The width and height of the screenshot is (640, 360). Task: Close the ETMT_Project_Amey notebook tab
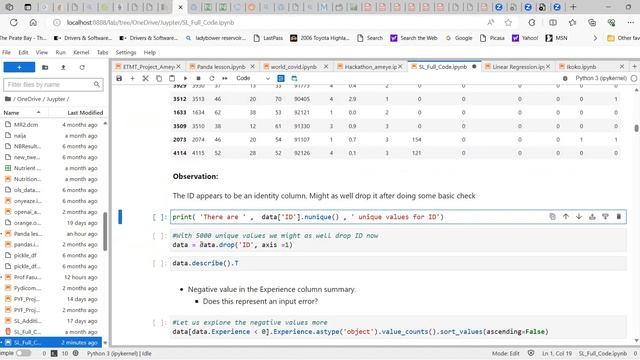pos(178,67)
